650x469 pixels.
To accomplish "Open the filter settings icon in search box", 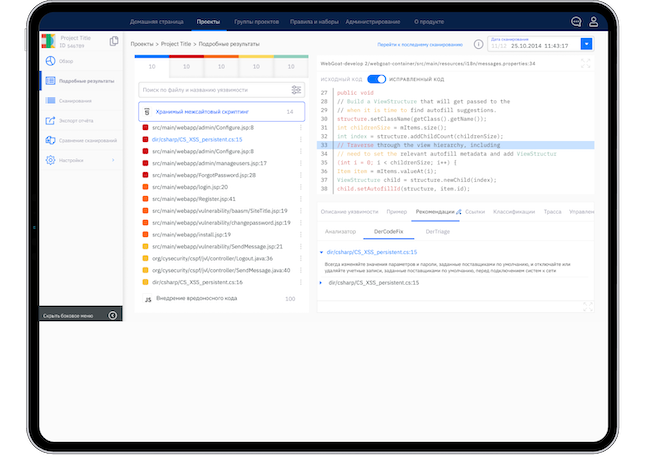I will [296, 90].
